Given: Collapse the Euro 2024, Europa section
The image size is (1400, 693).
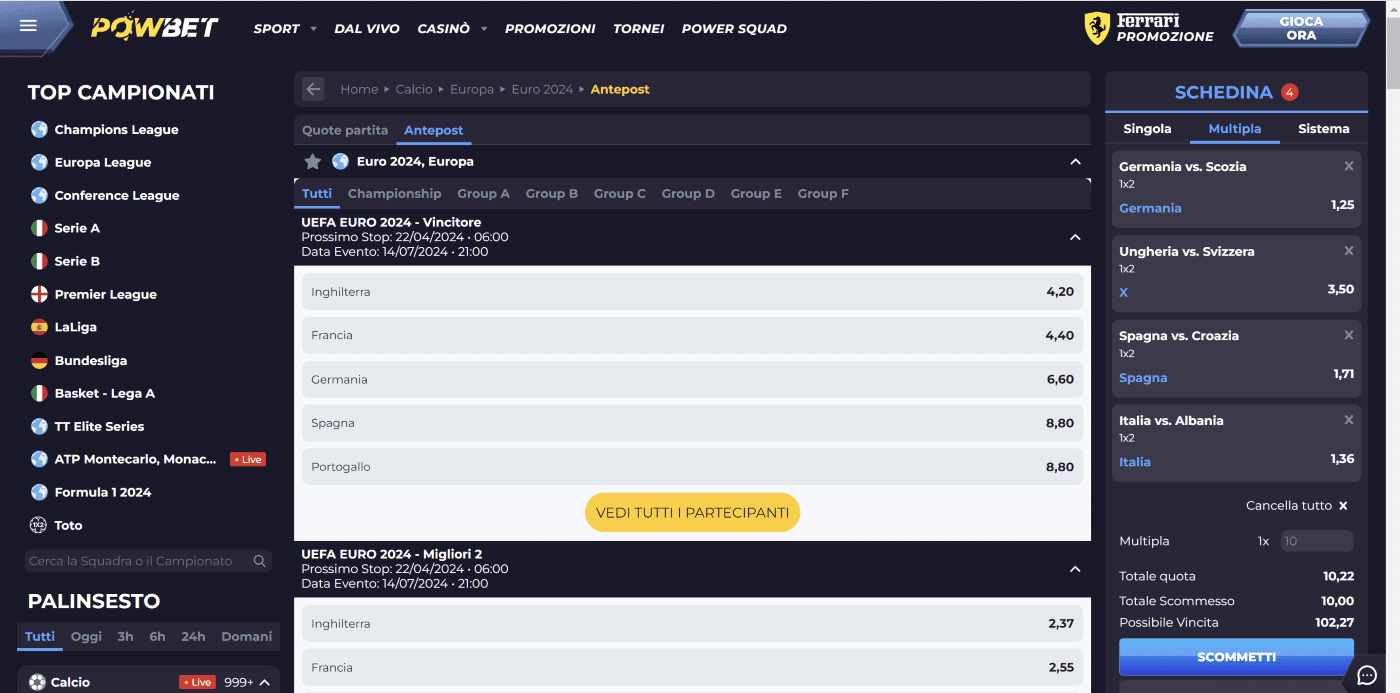Looking at the screenshot, I should pyautogui.click(x=1075, y=161).
